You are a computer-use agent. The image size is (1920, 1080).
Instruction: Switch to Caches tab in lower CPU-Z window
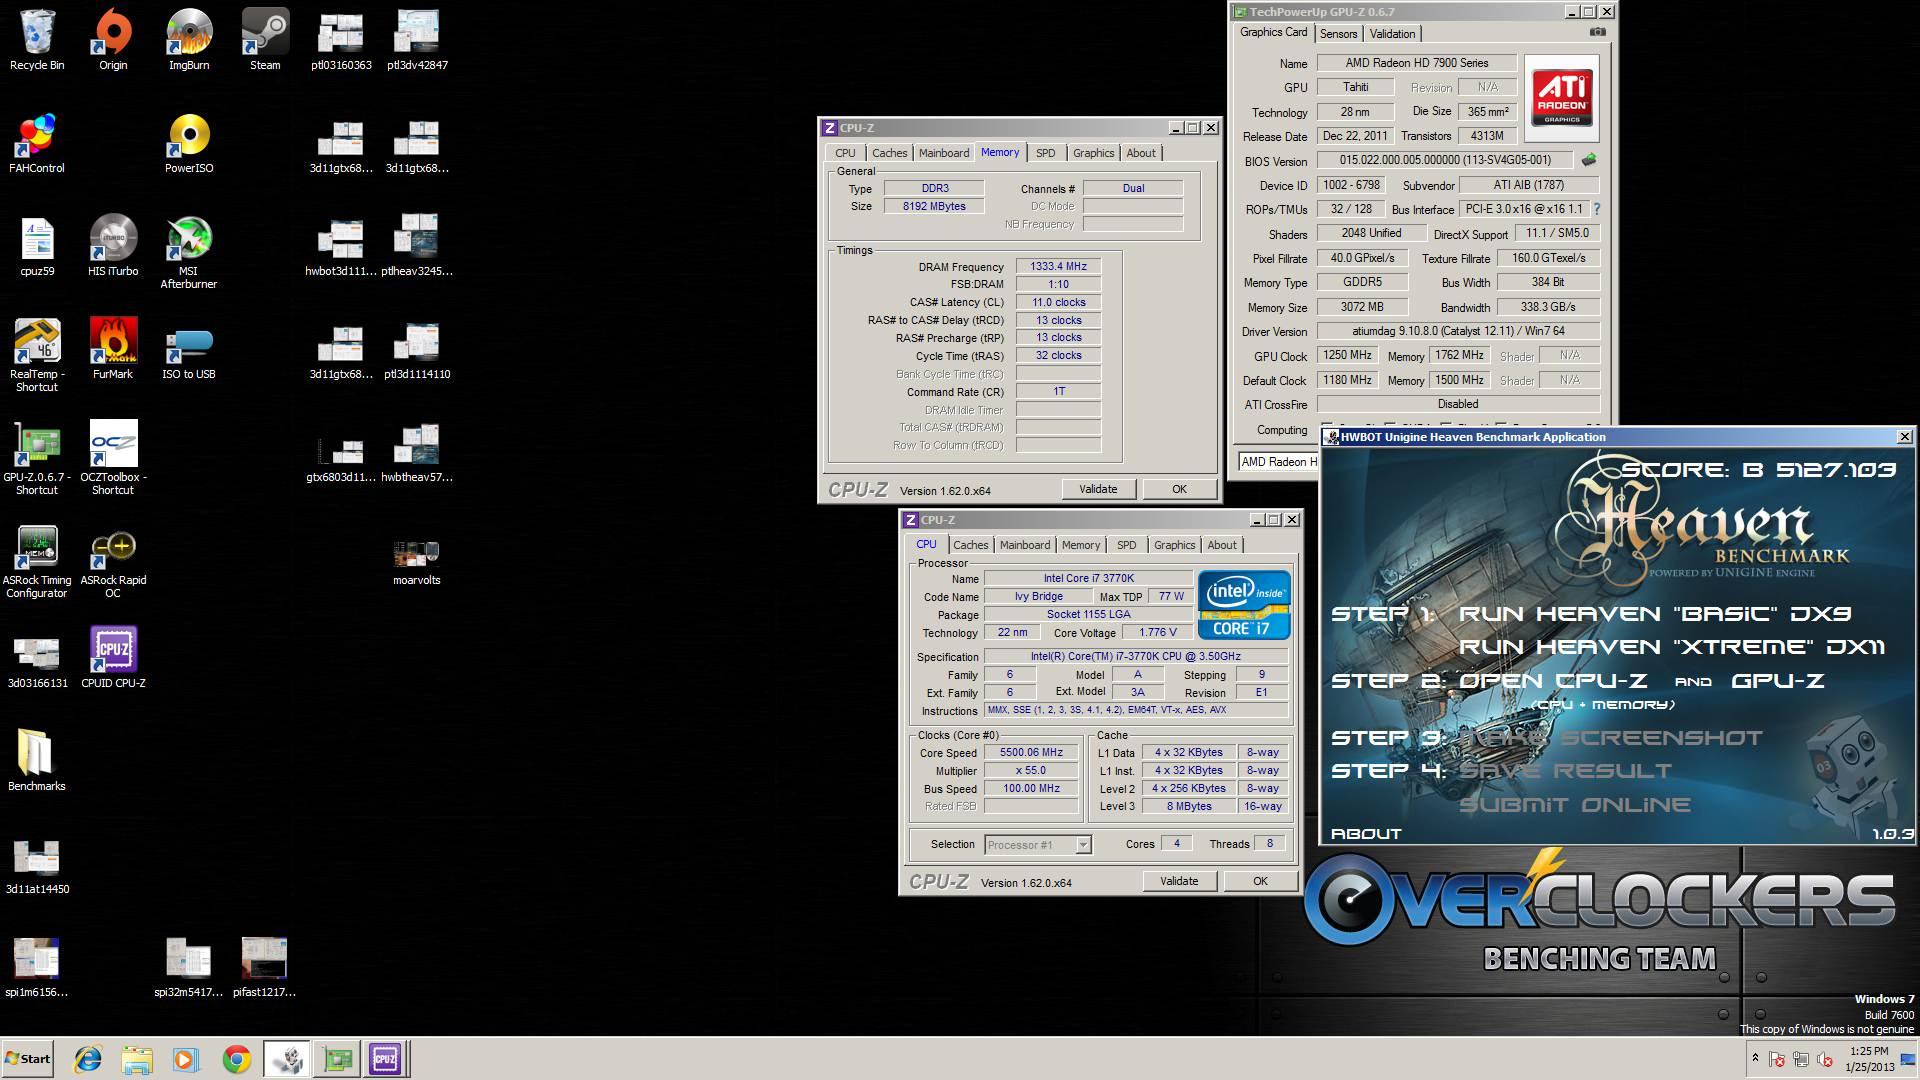(970, 545)
